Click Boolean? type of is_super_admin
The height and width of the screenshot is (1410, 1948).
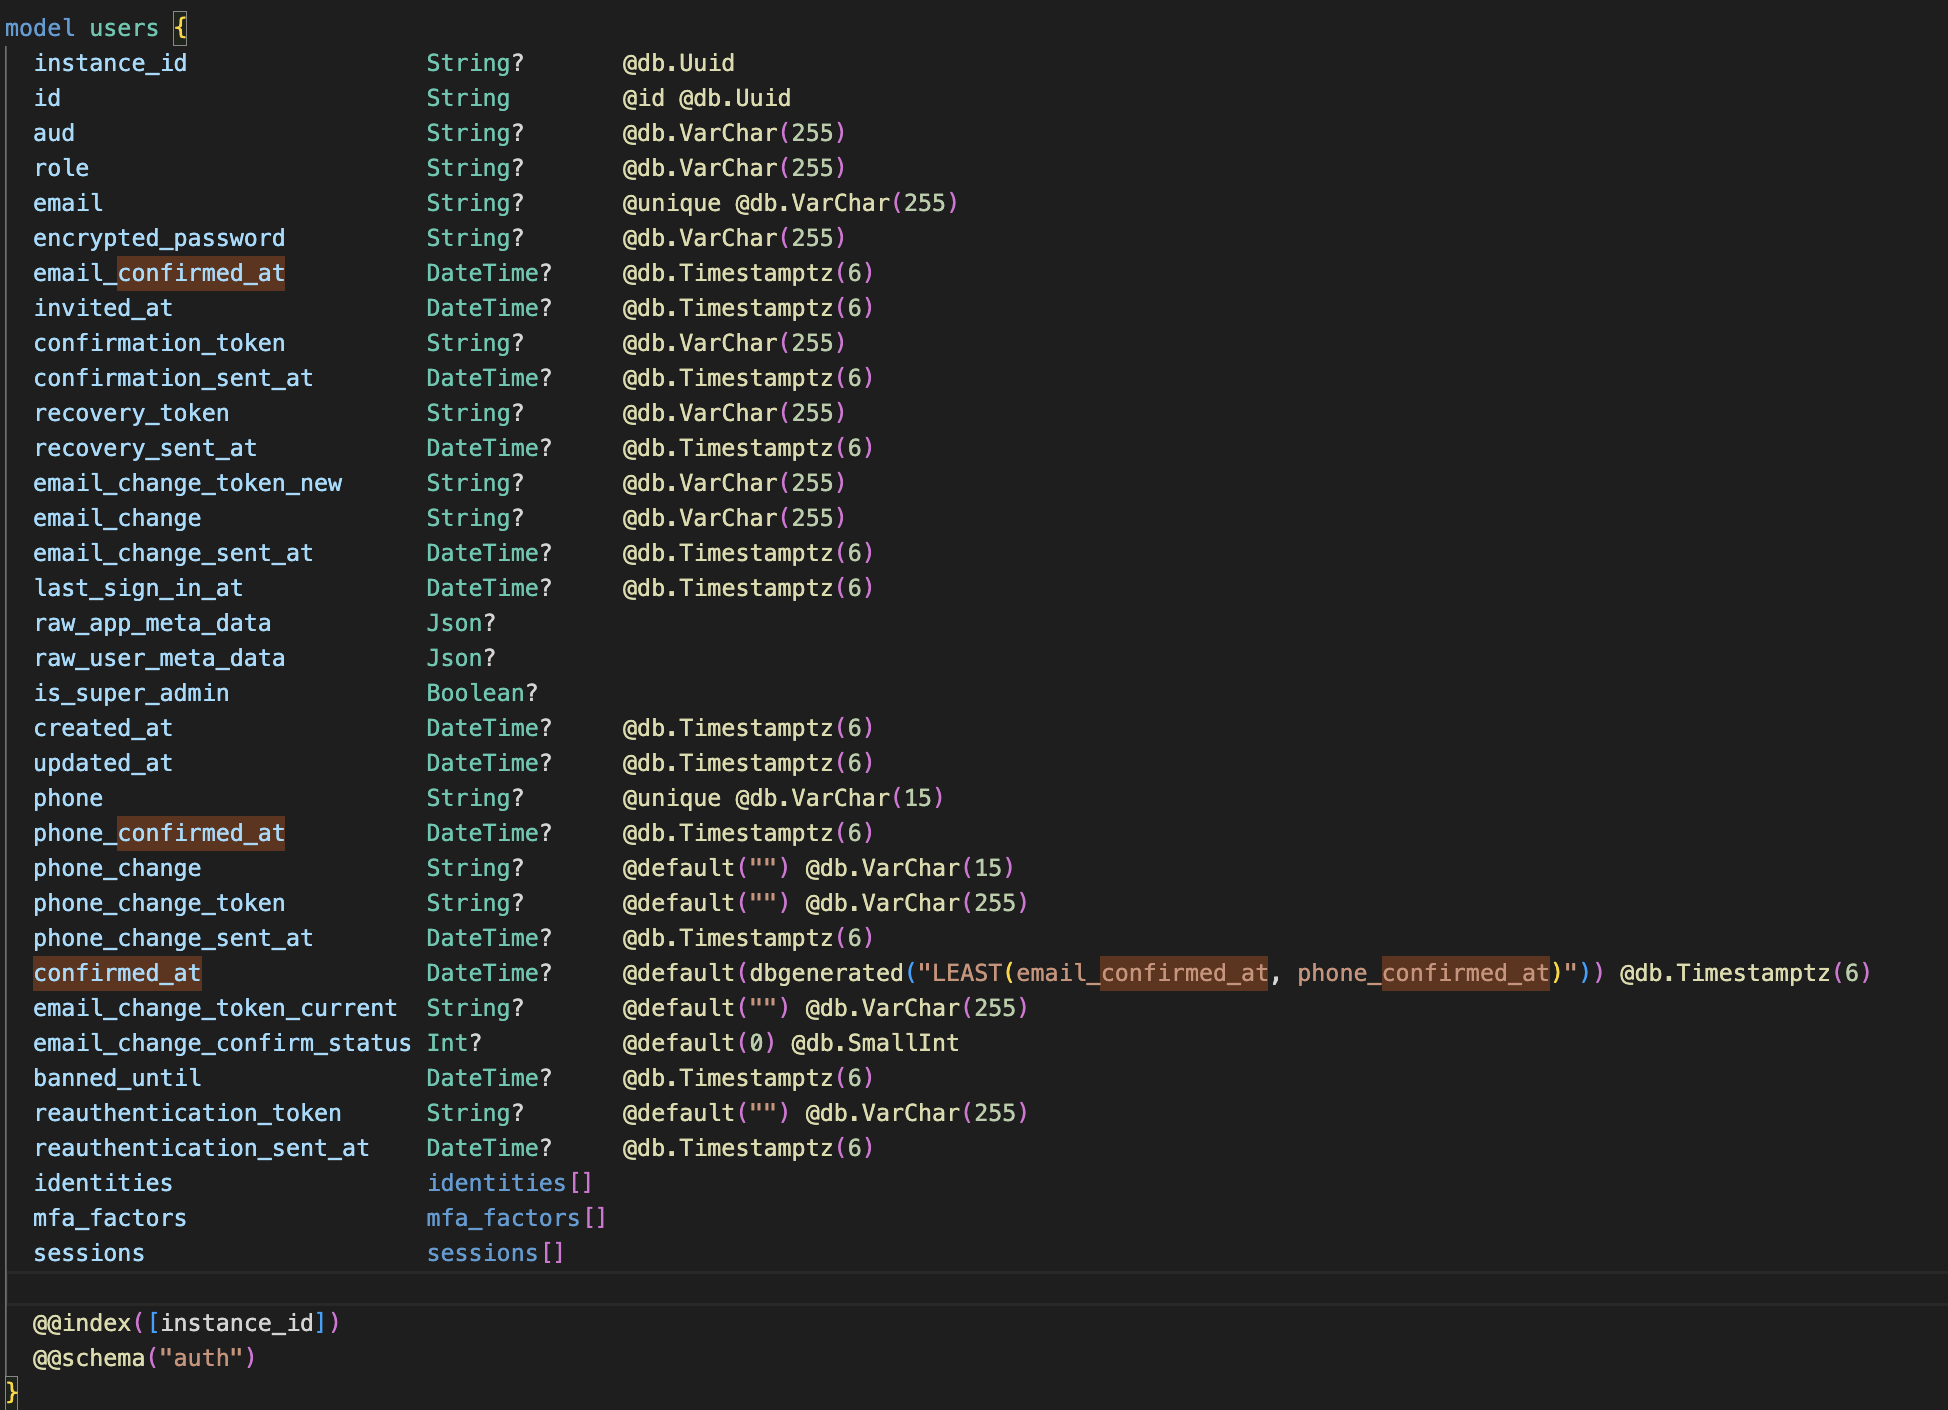(x=481, y=693)
